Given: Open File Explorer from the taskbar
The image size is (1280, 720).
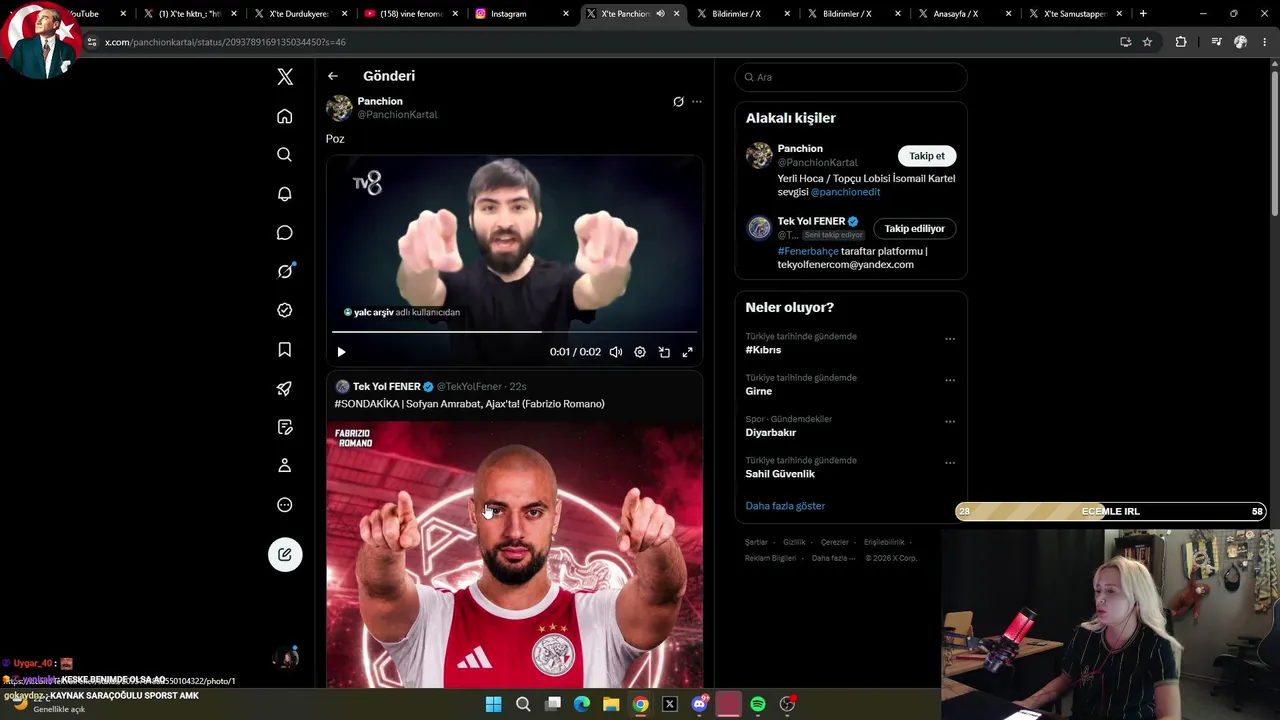Looking at the screenshot, I should pos(611,704).
